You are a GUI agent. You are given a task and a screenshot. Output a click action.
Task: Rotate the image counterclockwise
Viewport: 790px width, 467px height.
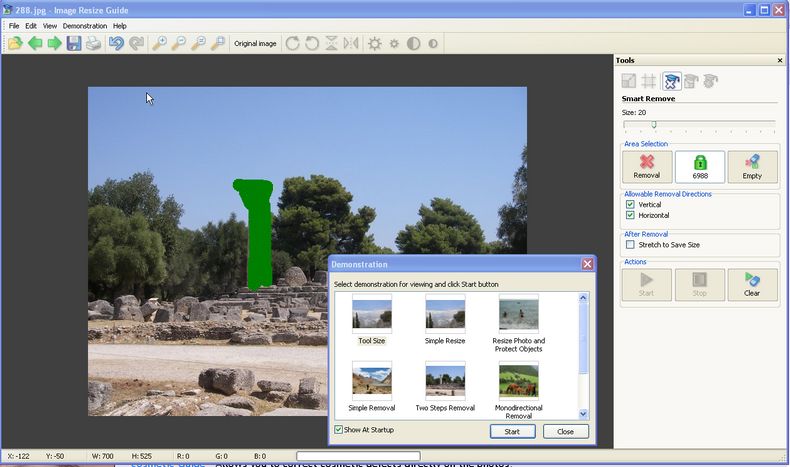click(x=312, y=44)
